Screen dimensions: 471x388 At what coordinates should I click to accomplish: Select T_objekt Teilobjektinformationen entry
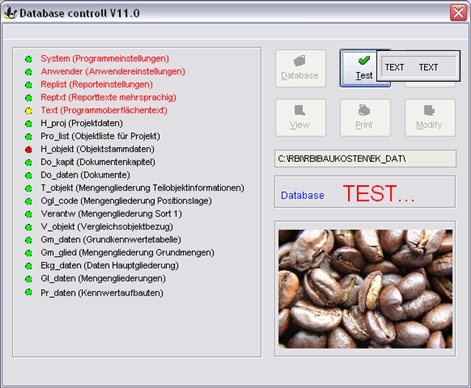coord(142,188)
